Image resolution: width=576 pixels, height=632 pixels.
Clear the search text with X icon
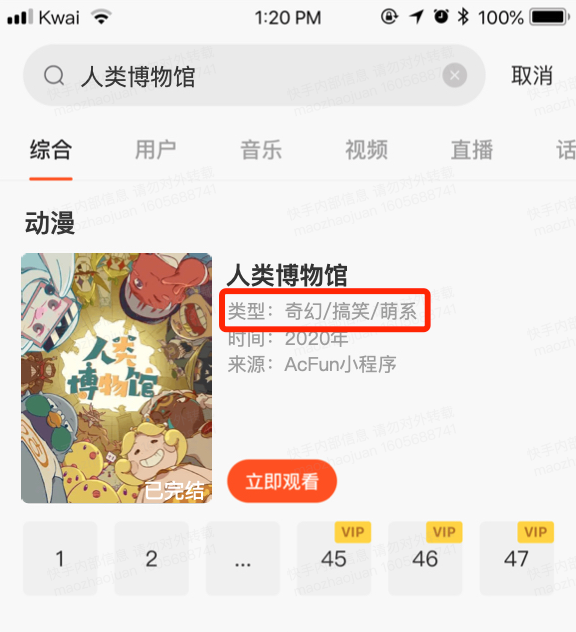click(455, 75)
